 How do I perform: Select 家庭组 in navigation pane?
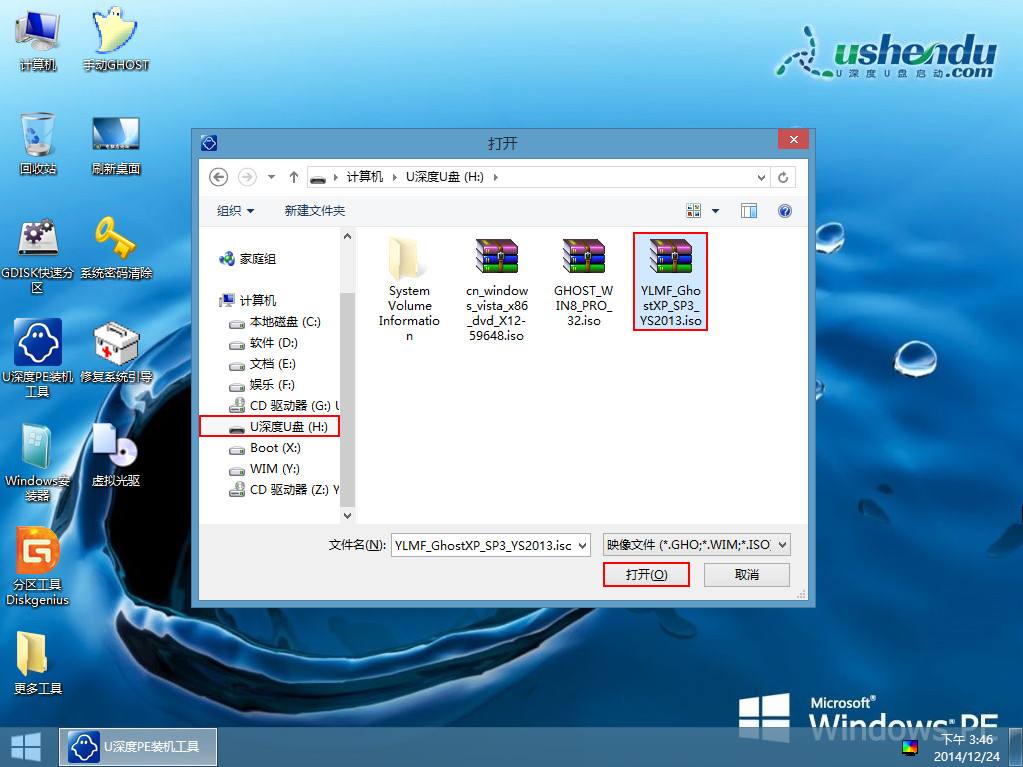(248, 259)
